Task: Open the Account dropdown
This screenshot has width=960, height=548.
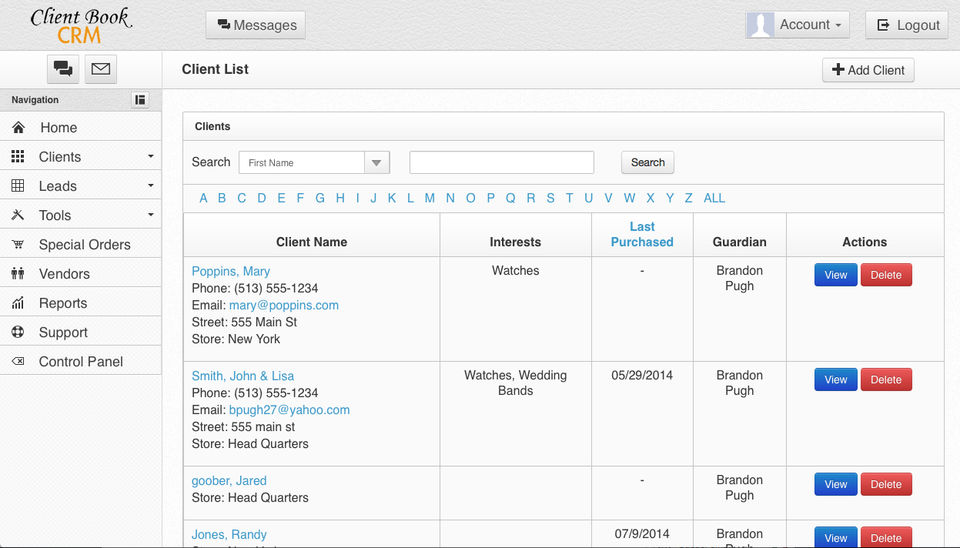Action: [797, 25]
